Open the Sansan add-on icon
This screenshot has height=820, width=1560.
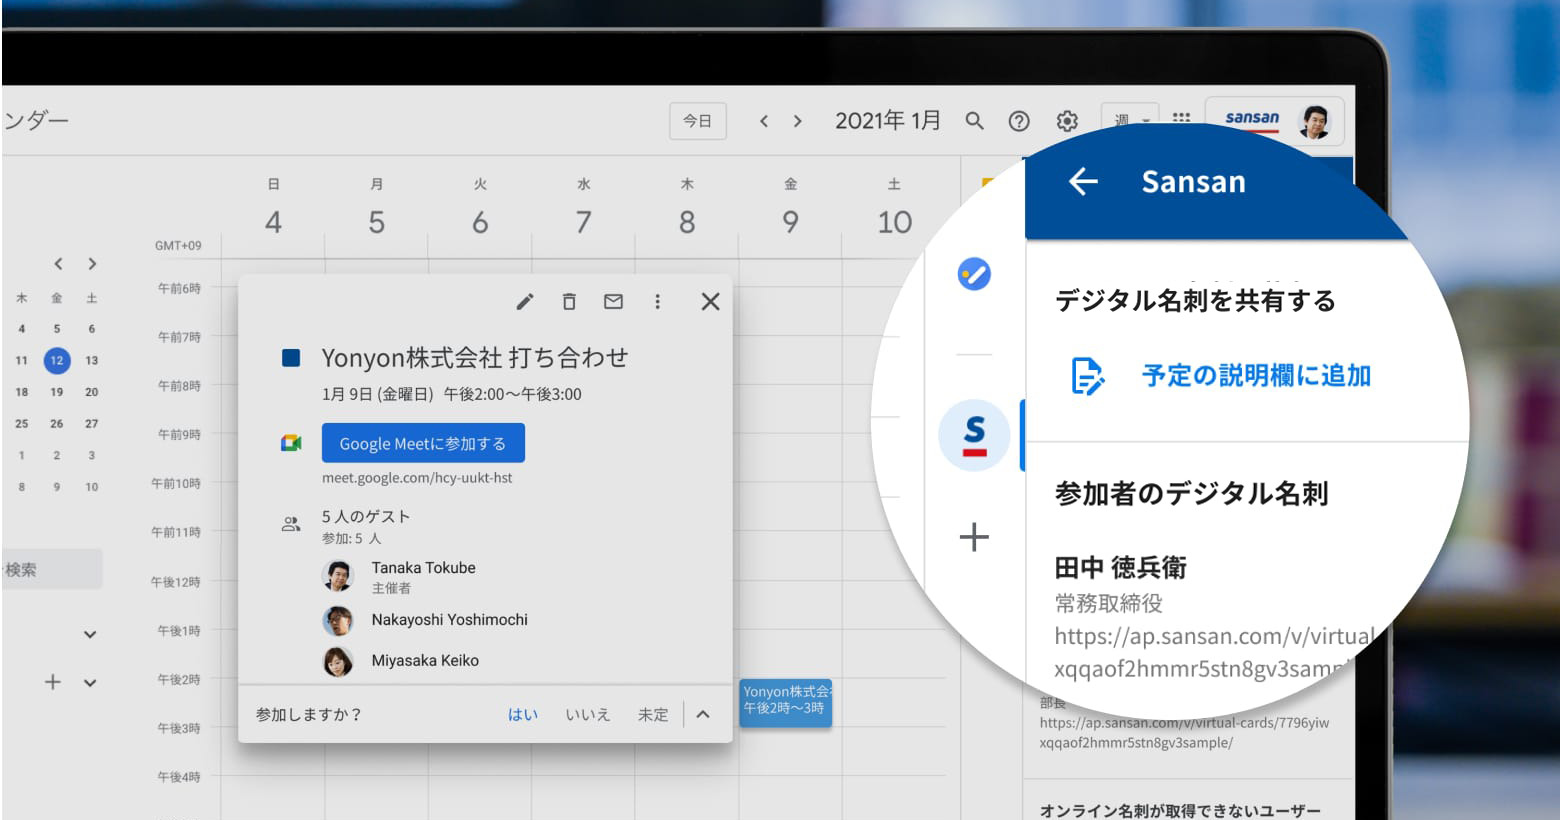click(x=974, y=436)
